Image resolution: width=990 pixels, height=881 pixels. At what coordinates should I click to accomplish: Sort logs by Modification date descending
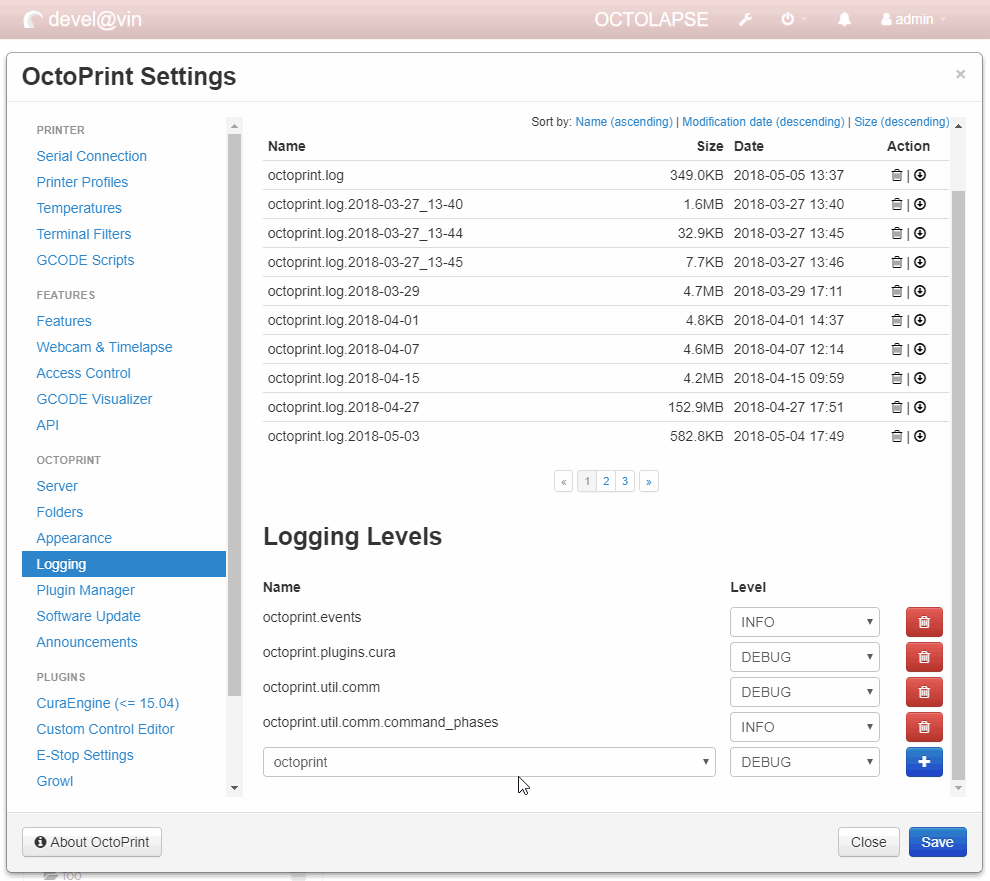(x=763, y=121)
